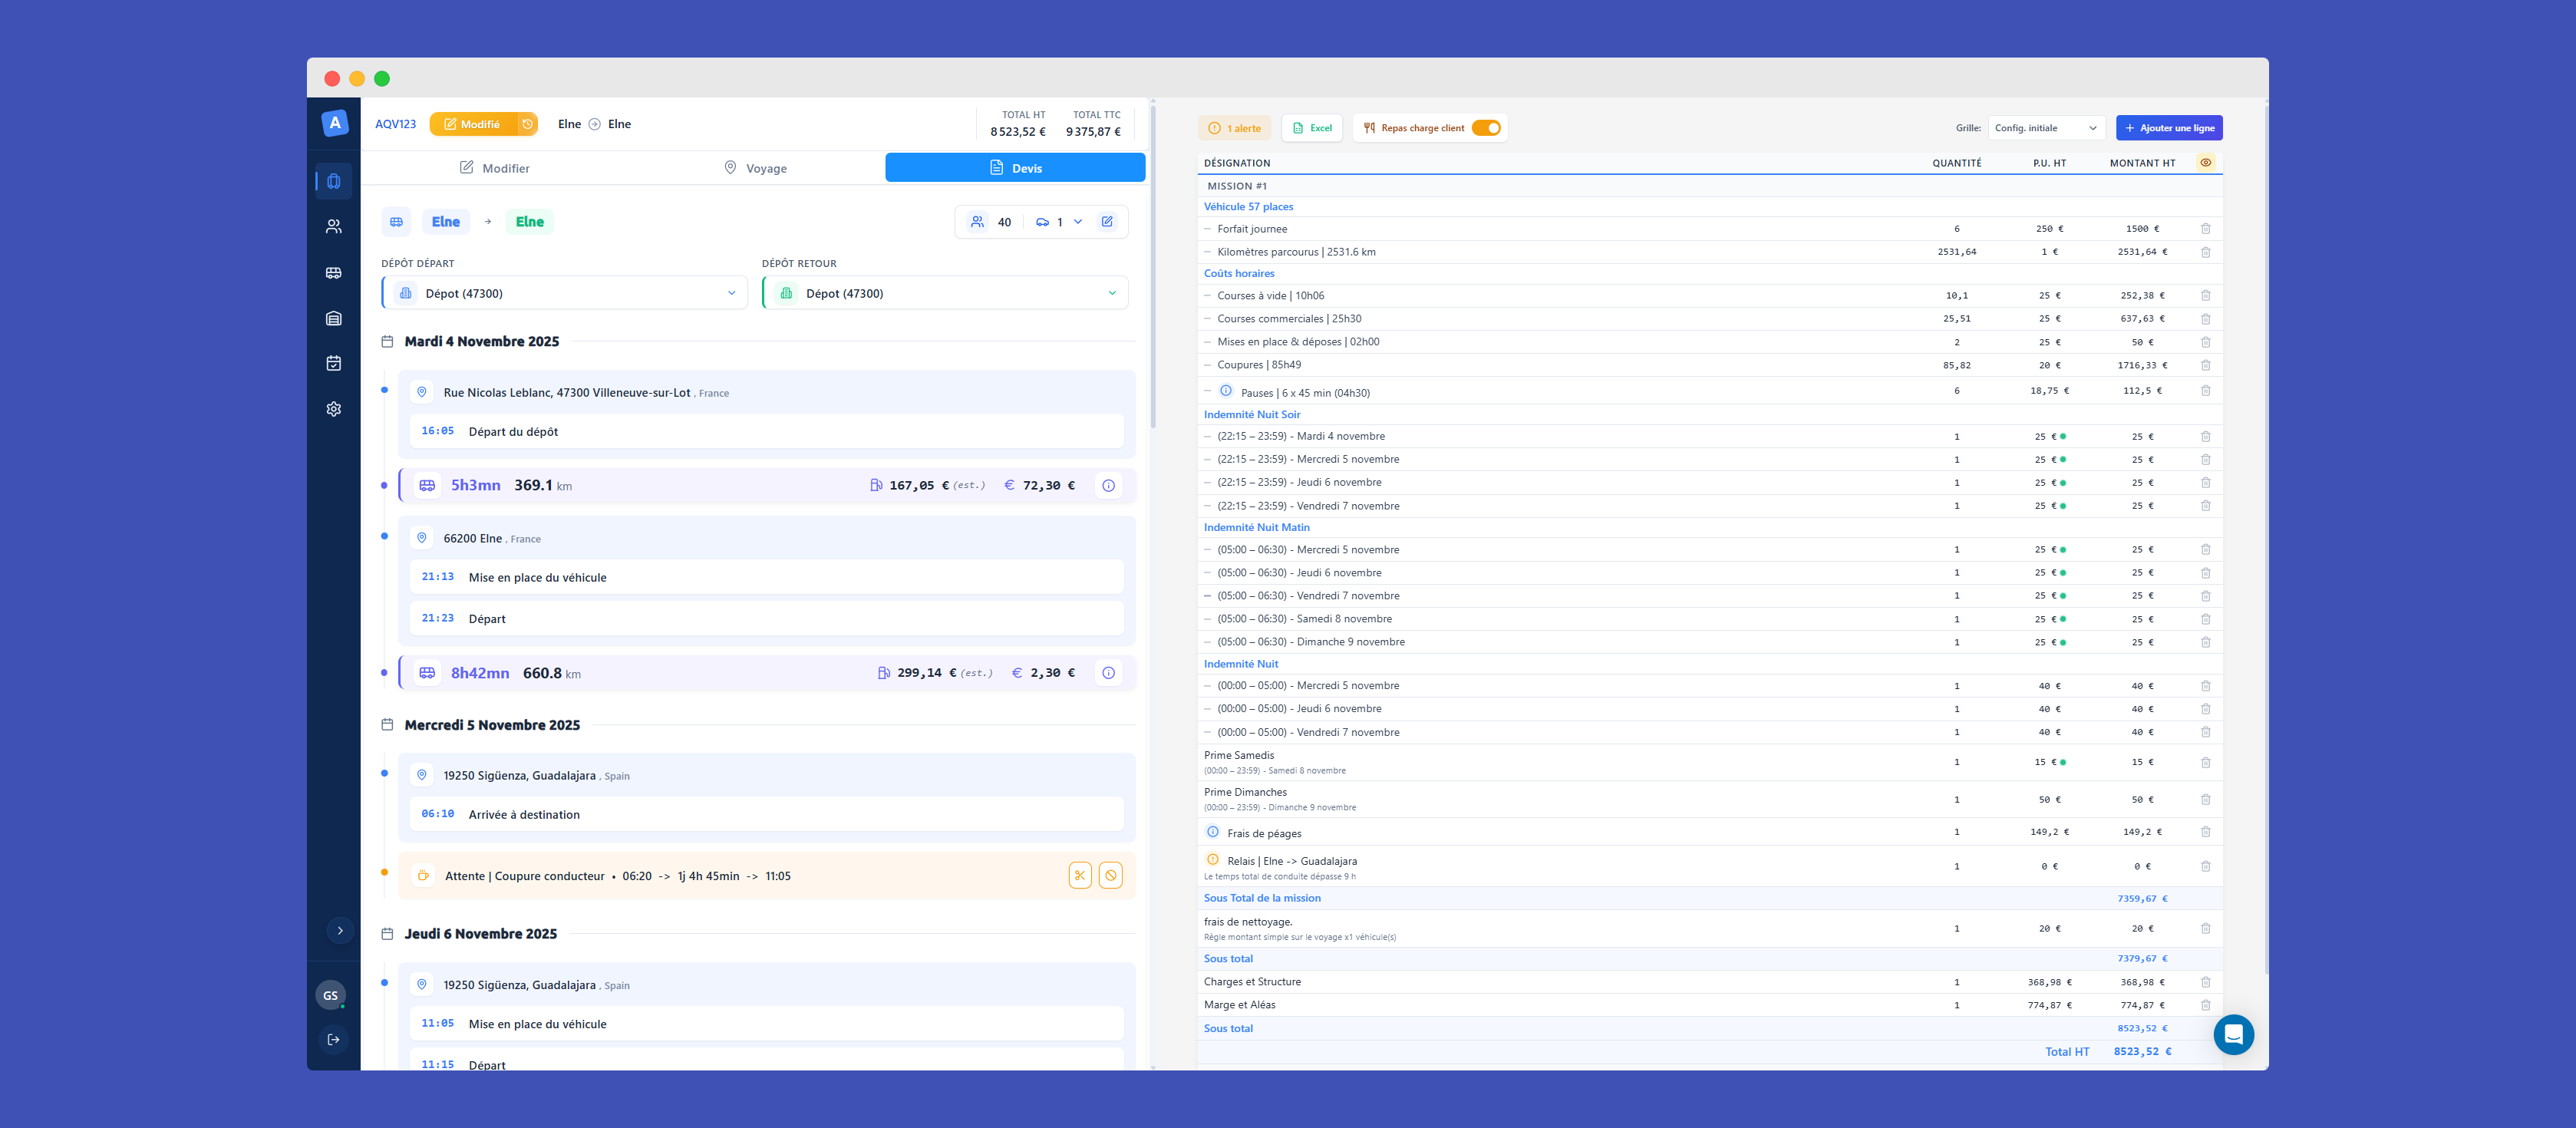Image resolution: width=2576 pixels, height=1128 pixels.
Task: Click the blue Elne origin badge
Action: [x=446, y=222]
